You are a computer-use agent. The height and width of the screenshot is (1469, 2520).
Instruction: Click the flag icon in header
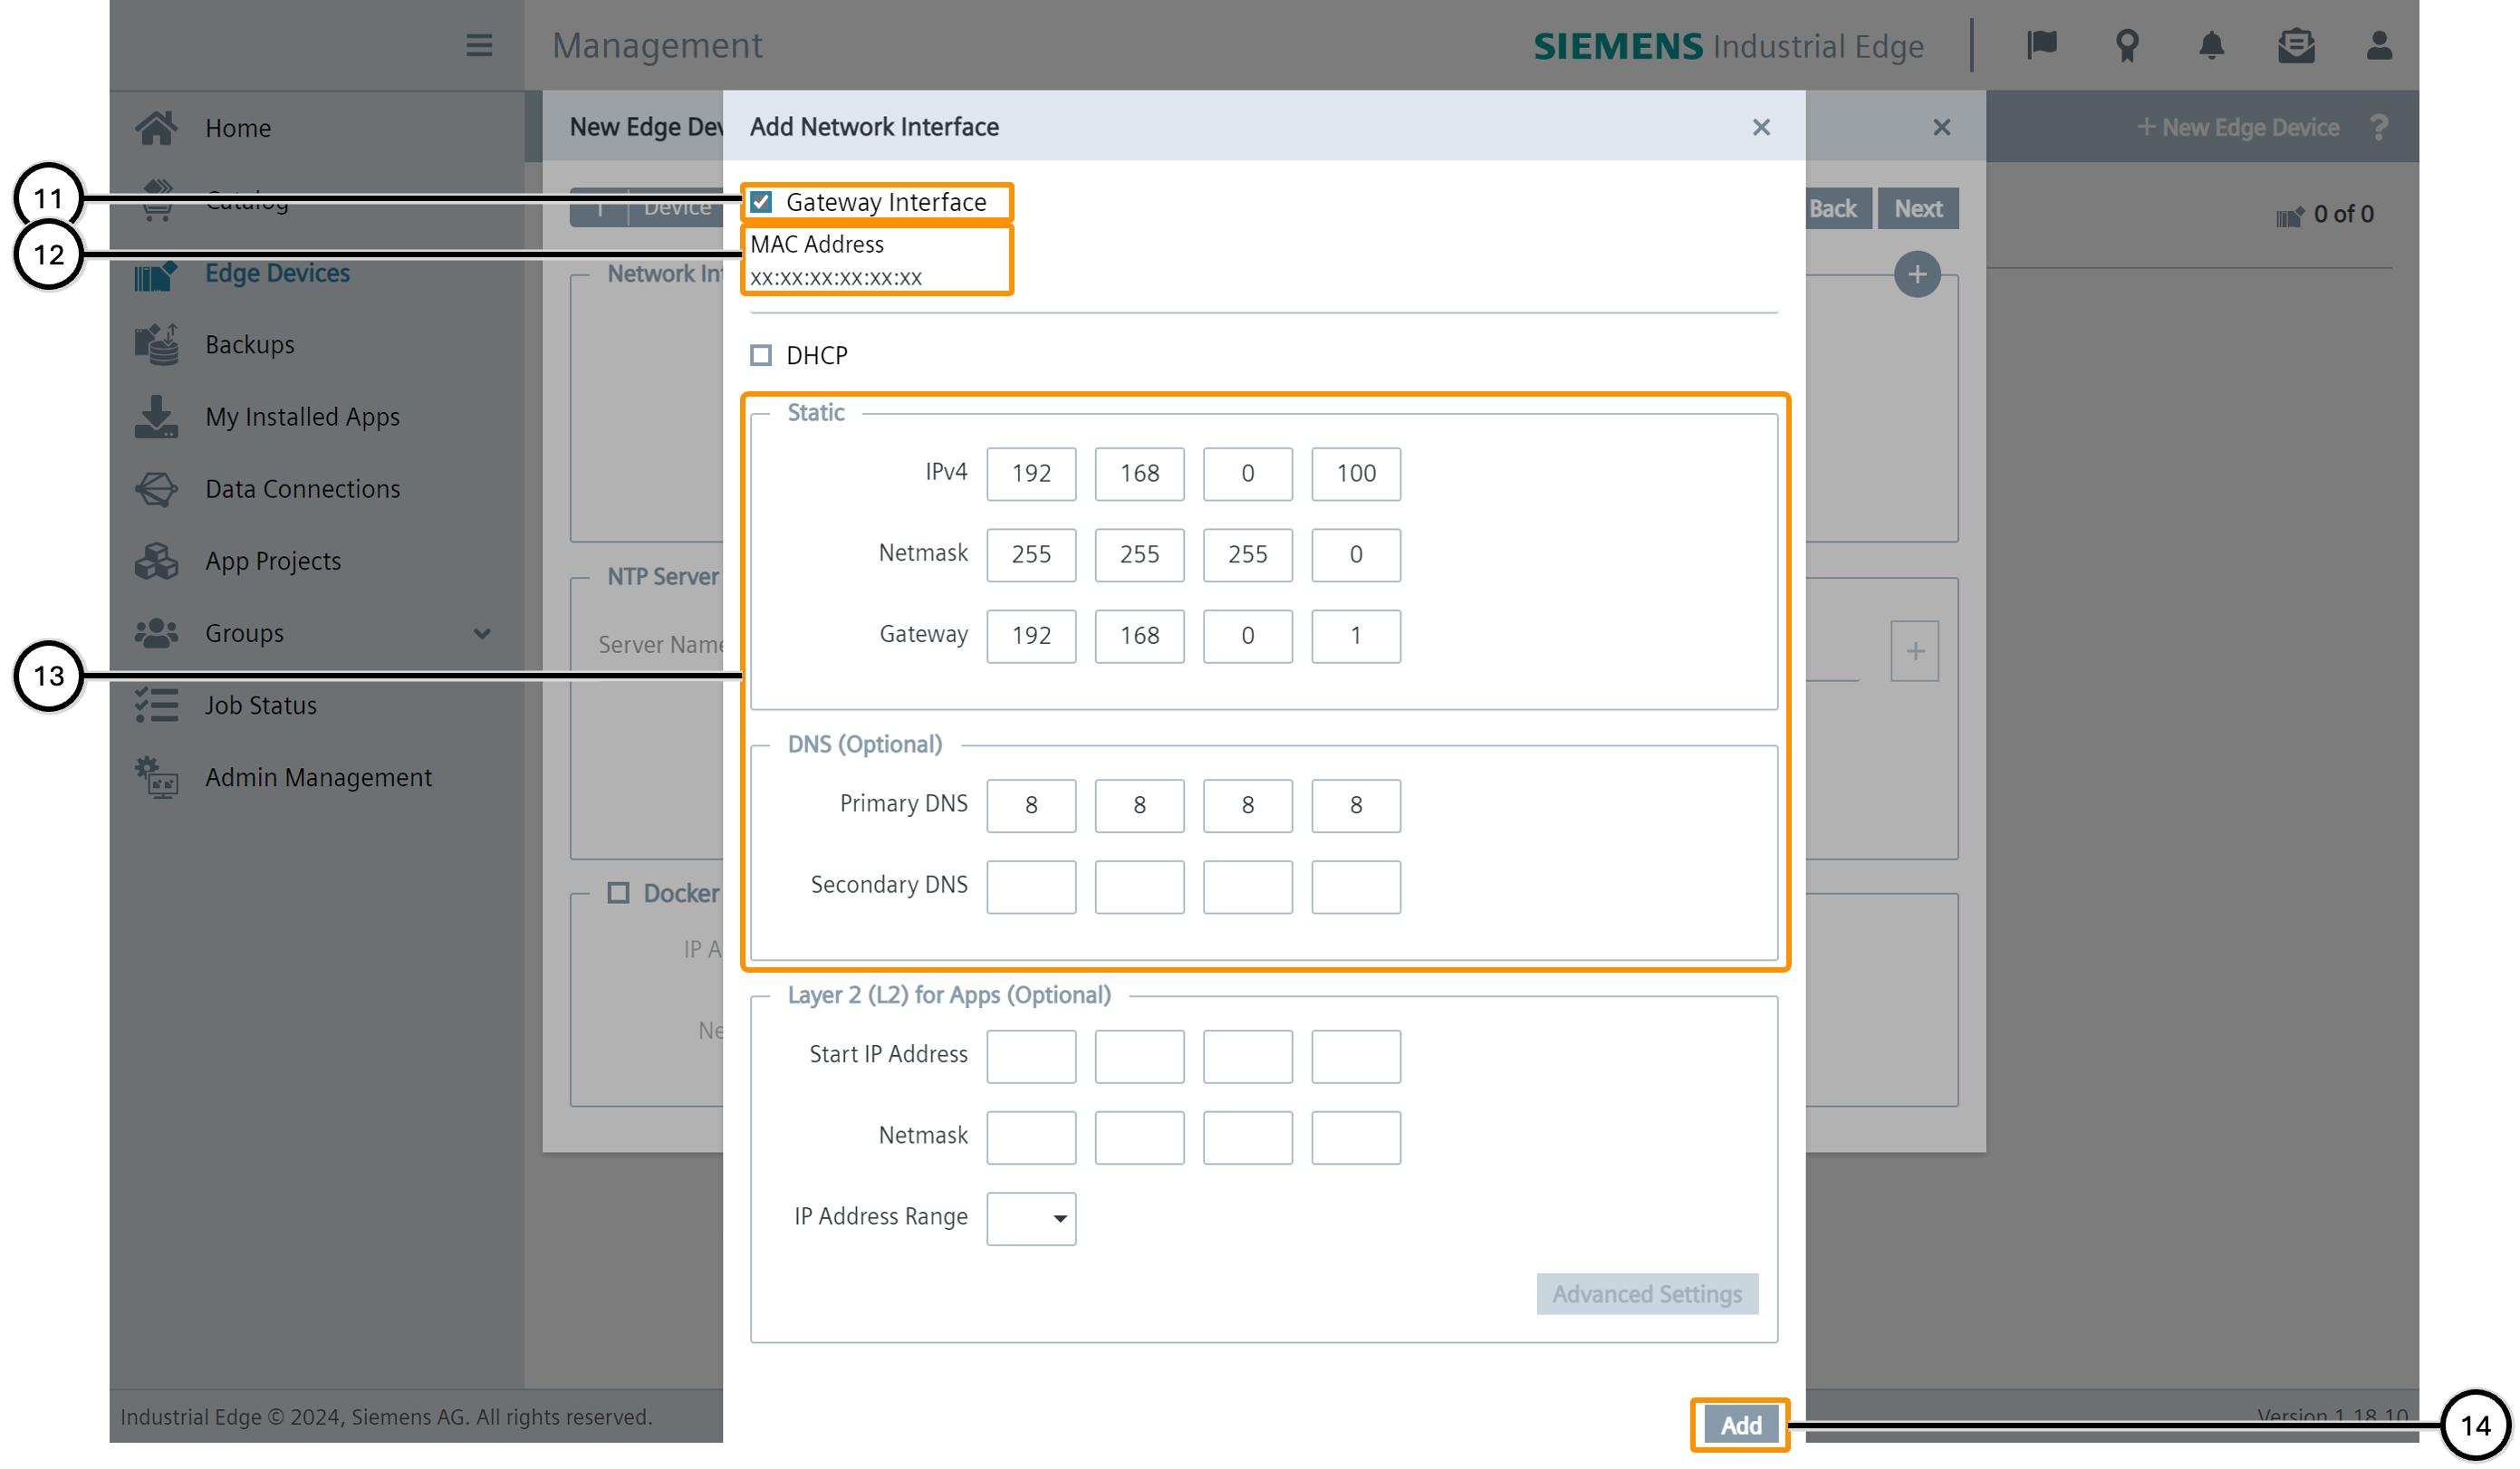coord(2041,45)
